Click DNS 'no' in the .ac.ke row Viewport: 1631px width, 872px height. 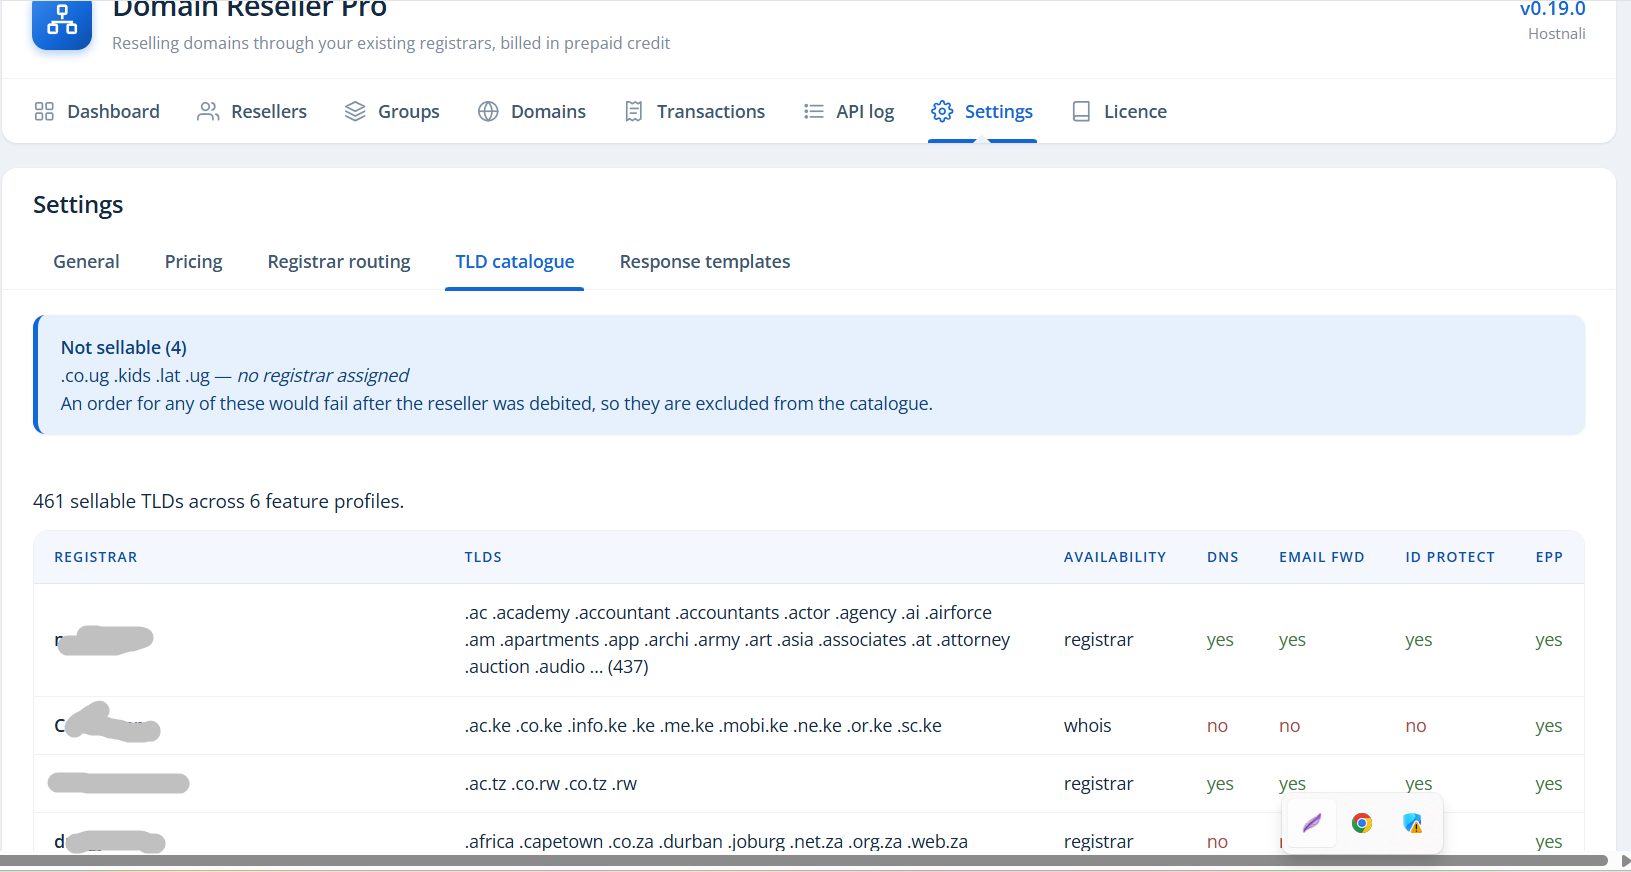1217,726
